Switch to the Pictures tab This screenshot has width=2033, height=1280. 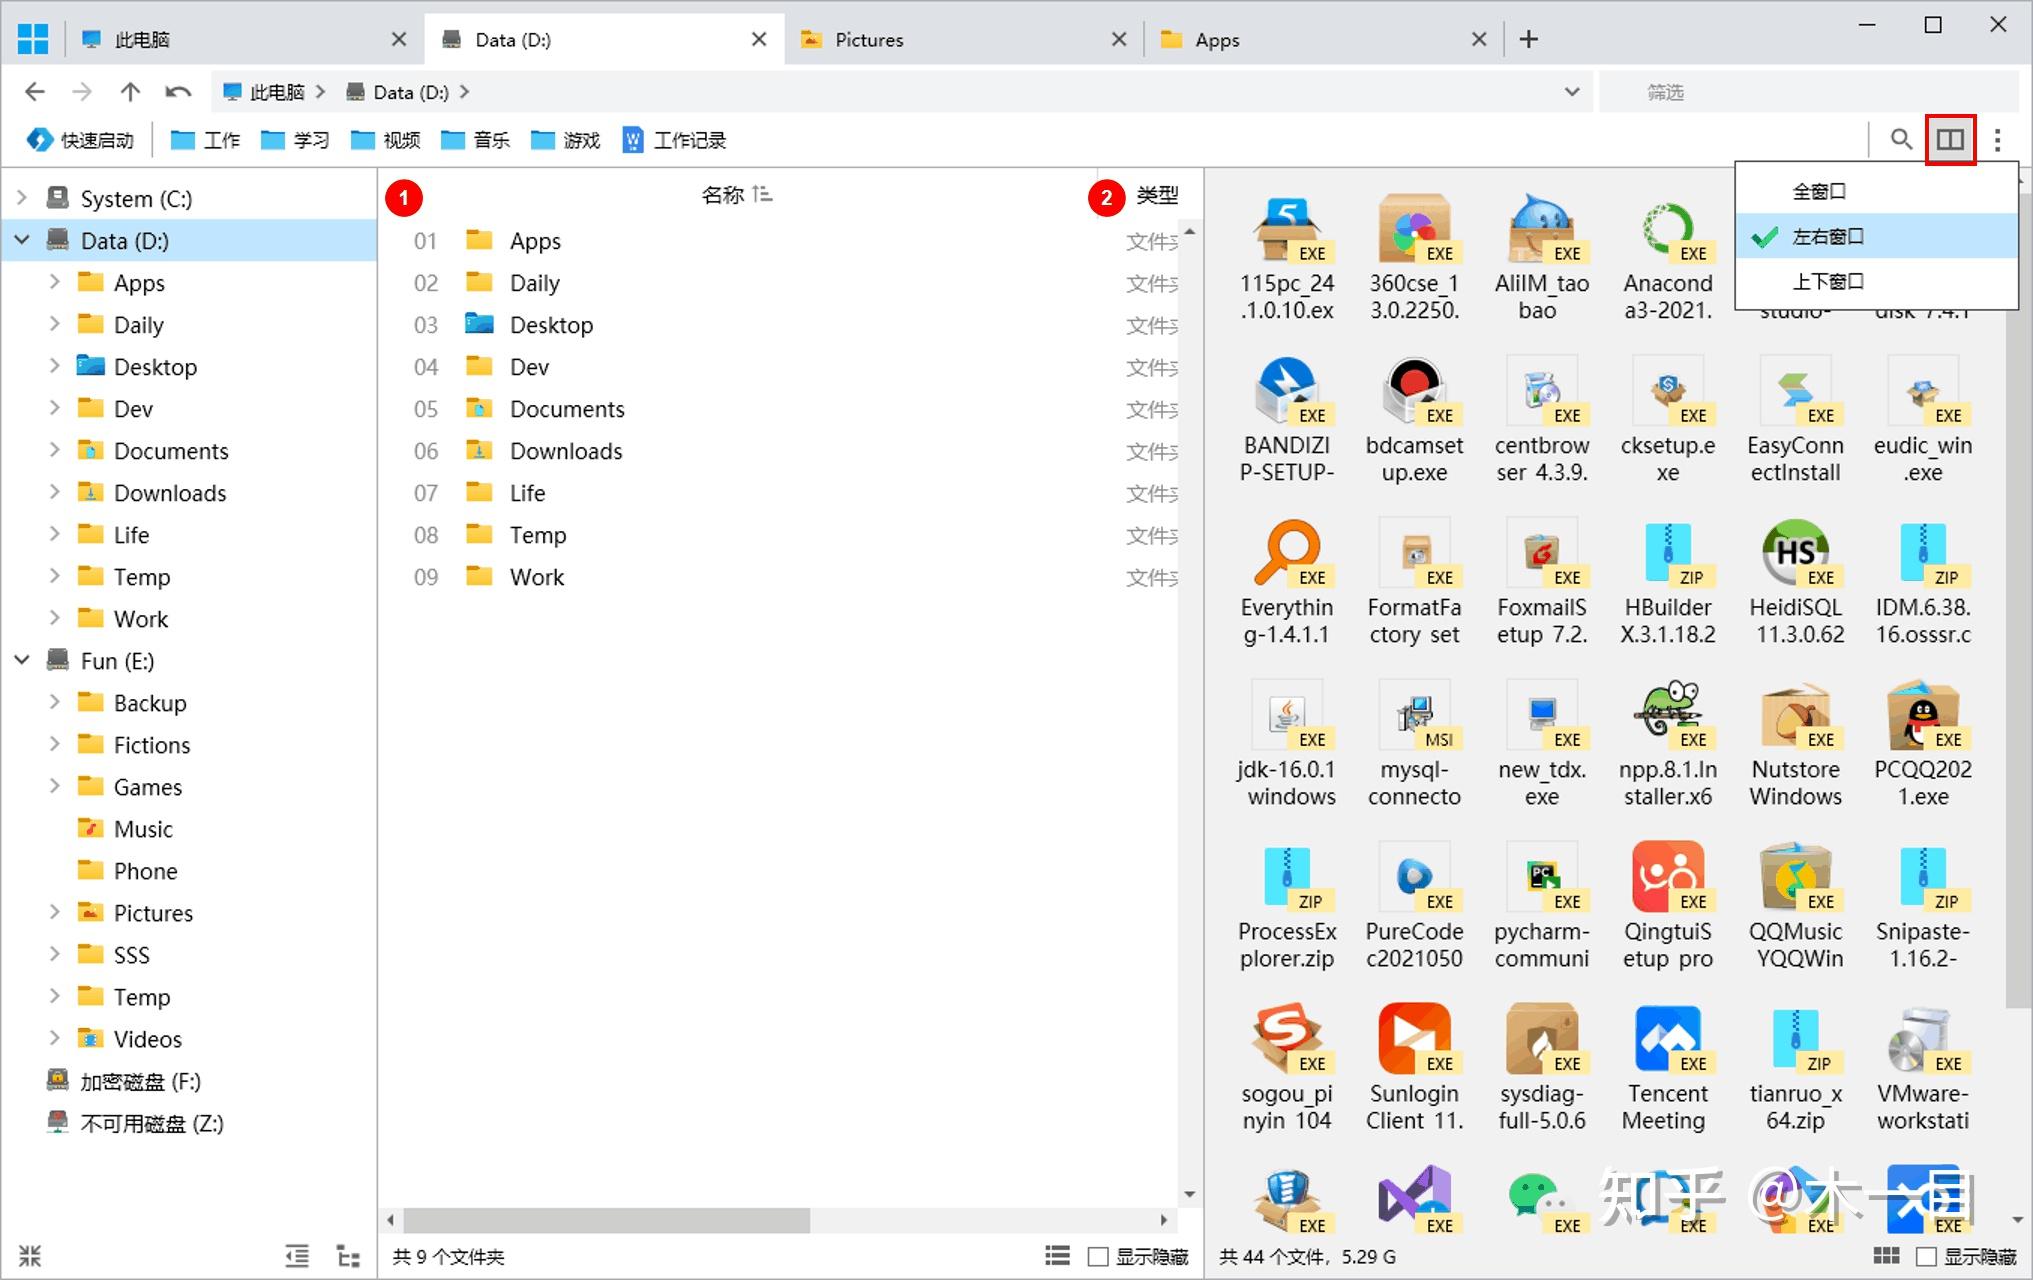click(x=965, y=39)
